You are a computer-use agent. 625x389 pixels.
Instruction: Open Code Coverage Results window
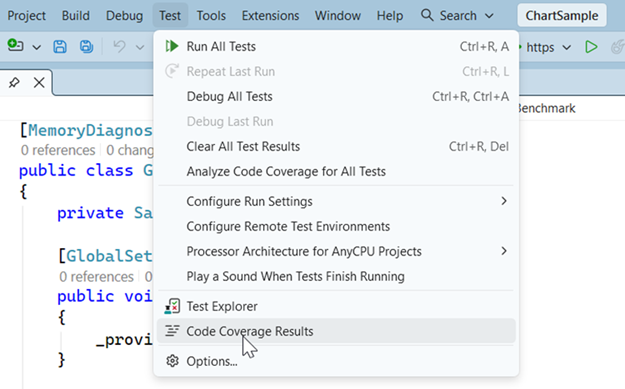pyautogui.click(x=336, y=331)
